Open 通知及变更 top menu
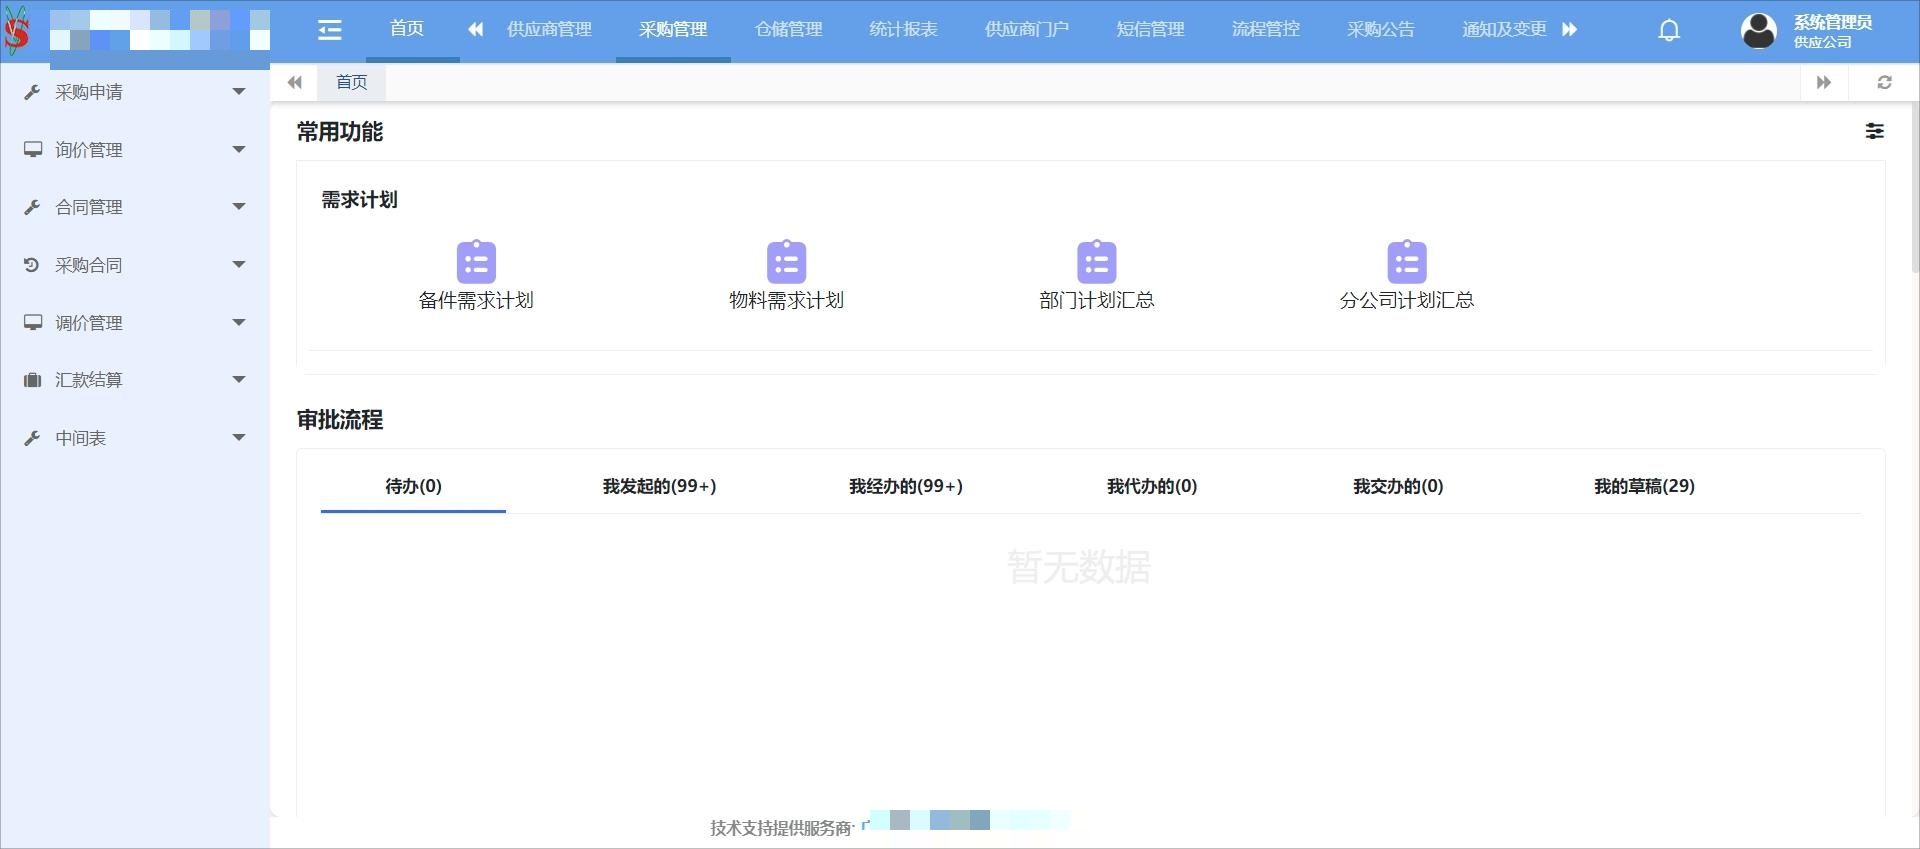Screen dimensions: 1920x849 pos(1504,30)
